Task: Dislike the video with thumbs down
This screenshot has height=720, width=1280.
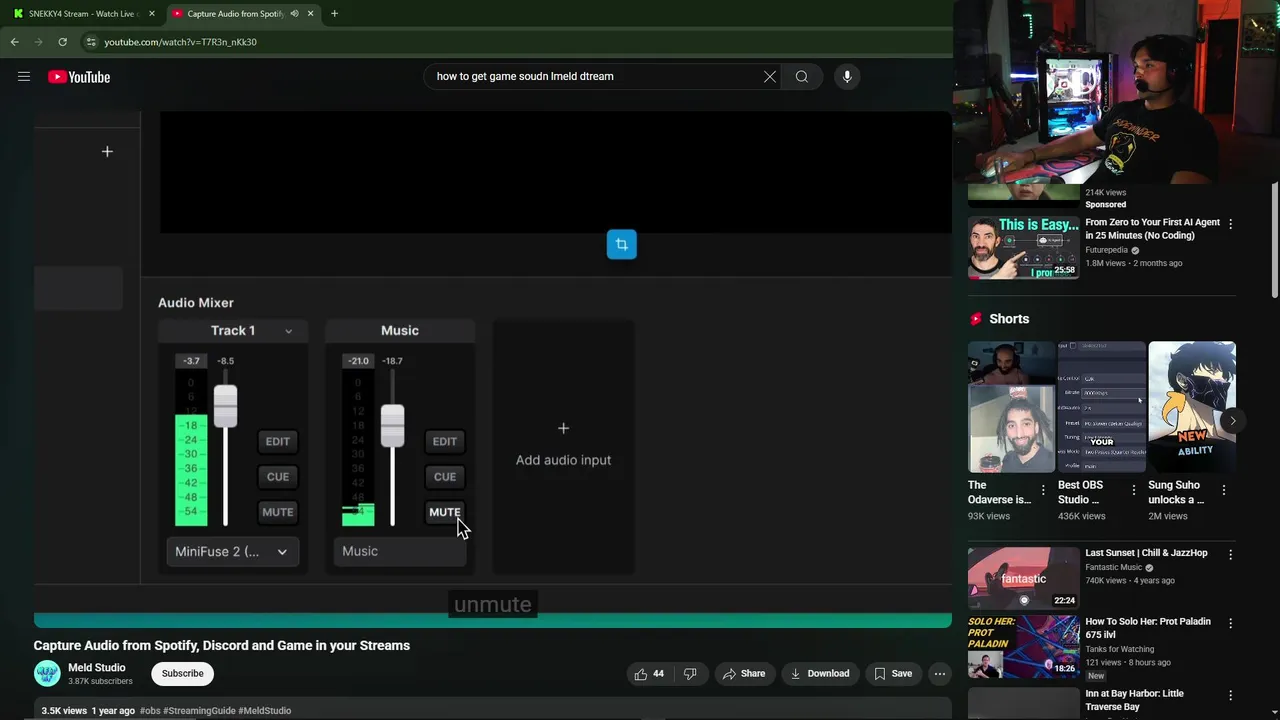Action: click(x=690, y=674)
